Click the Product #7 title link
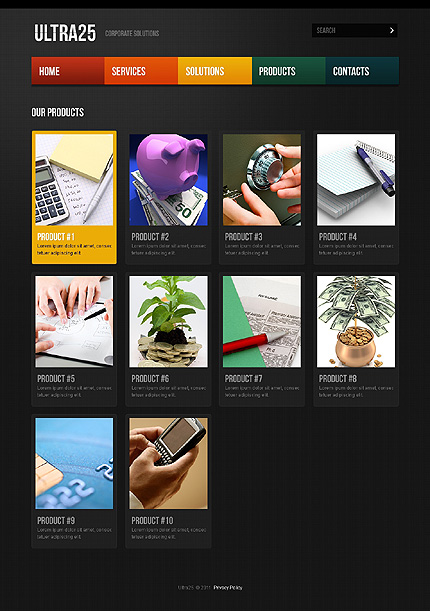Image resolution: width=430 pixels, height=611 pixels. tap(243, 379)
